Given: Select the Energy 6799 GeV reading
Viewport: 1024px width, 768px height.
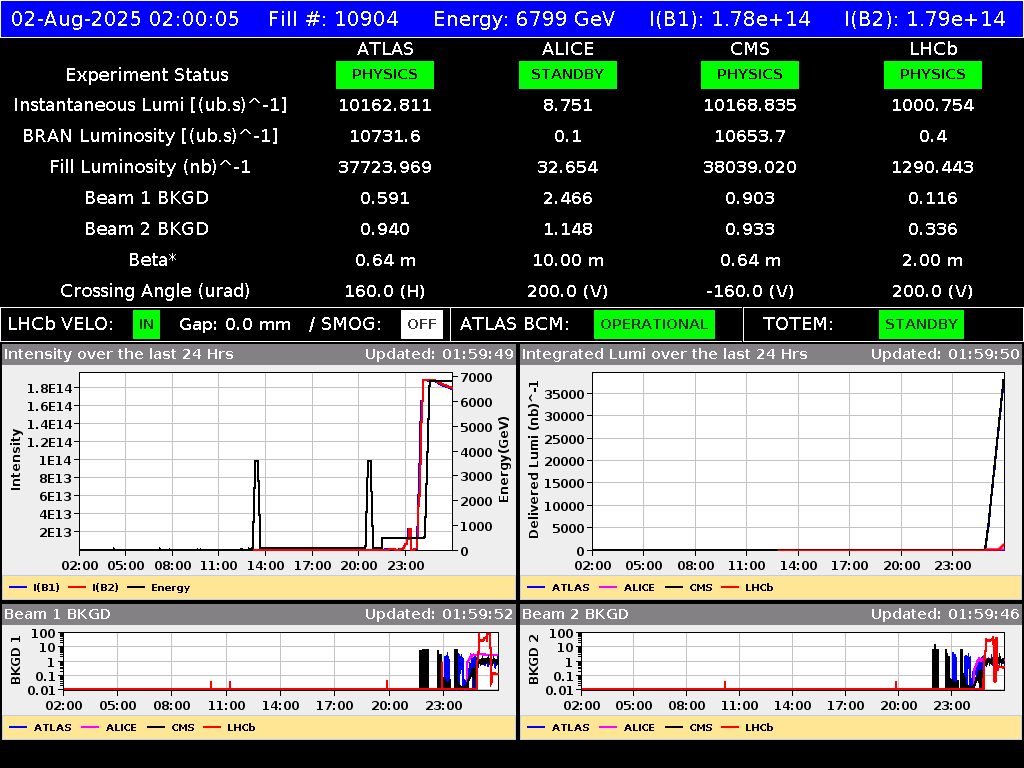Looking at the screenshot, I should point(524,19).
